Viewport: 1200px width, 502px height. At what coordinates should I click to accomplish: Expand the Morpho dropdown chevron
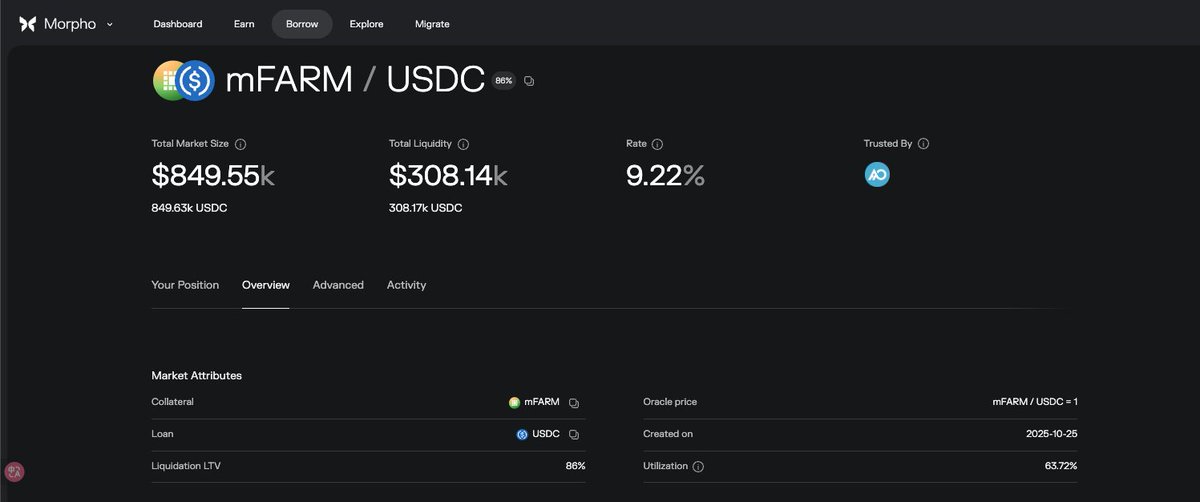[x=110, y=24]
